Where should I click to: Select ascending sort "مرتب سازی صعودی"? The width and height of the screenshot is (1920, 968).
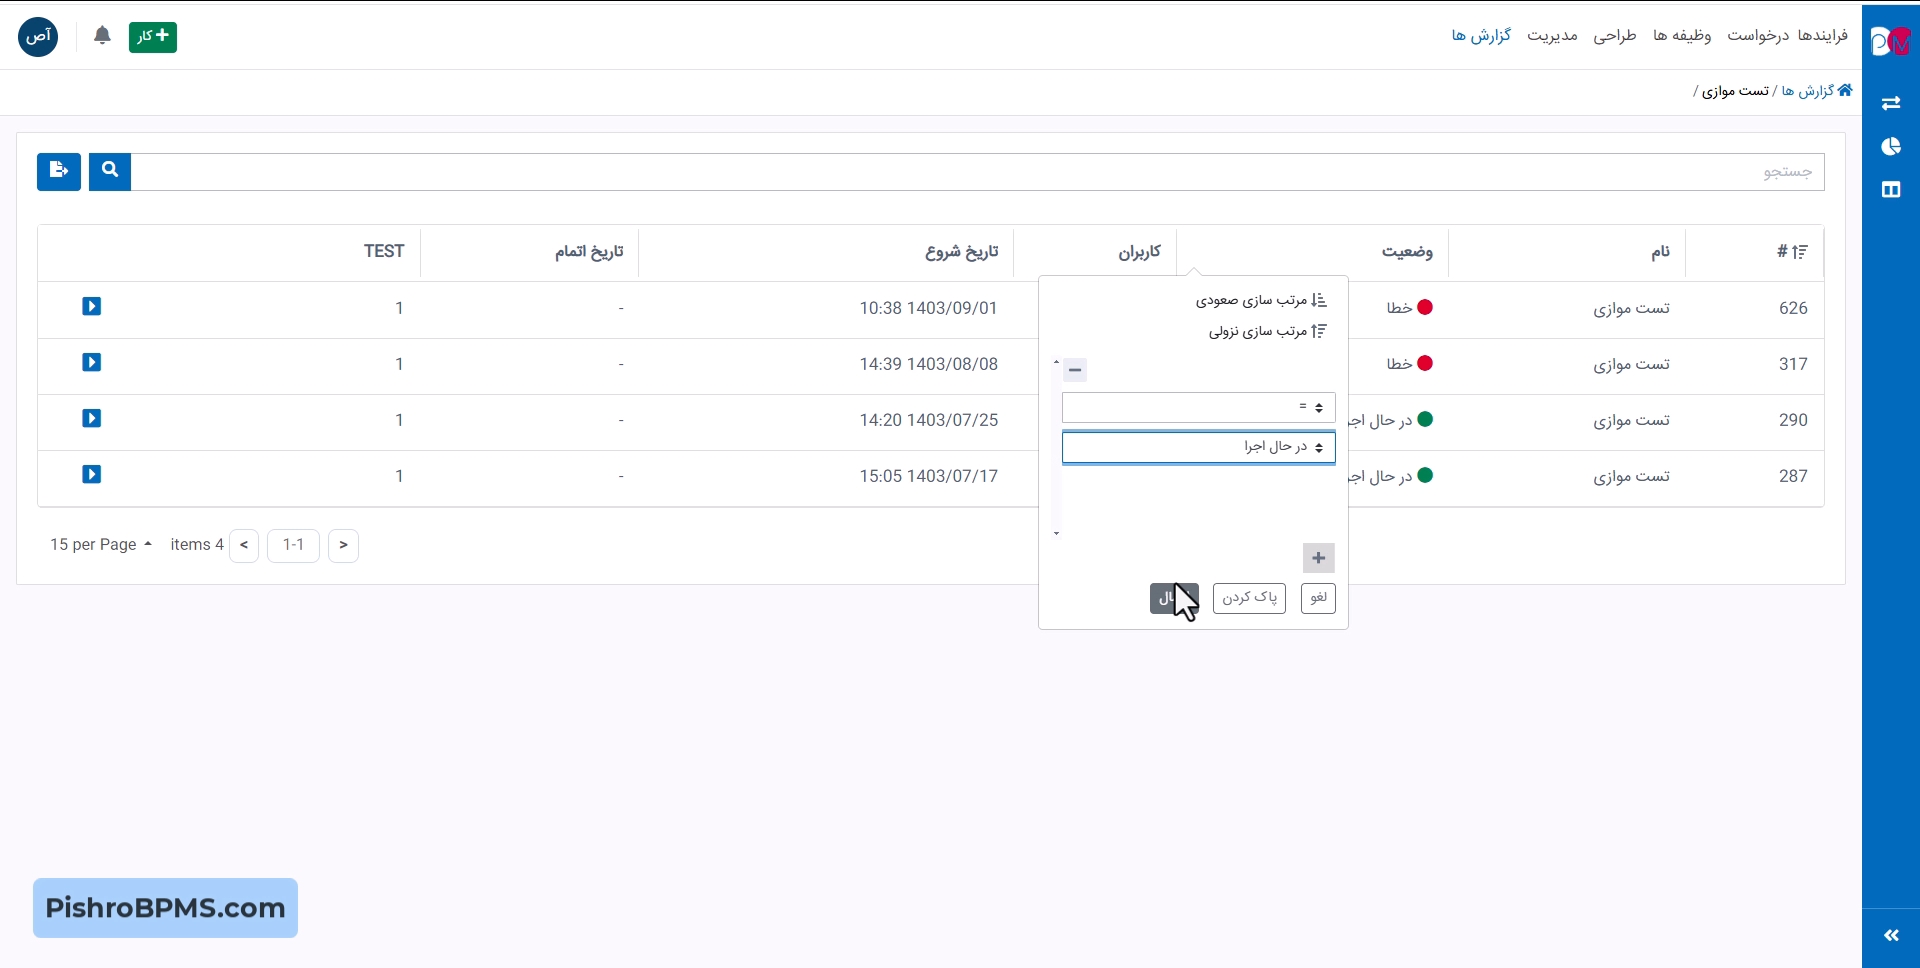pyautogui.click(x=1261, y=300)
